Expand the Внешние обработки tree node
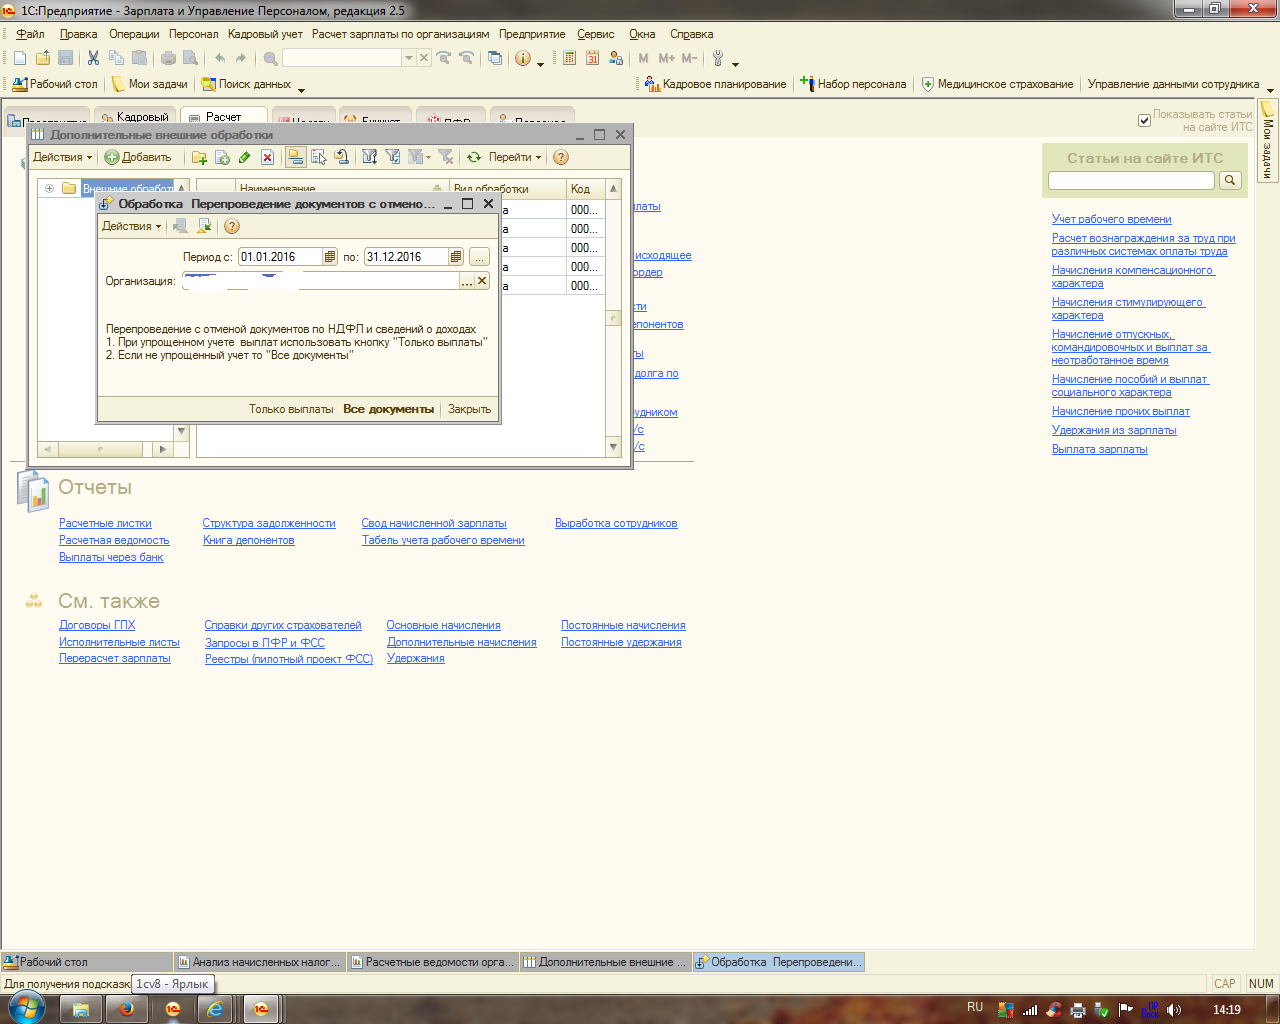The height and width of the screenshot is (1024, 1280). point(49,188)
